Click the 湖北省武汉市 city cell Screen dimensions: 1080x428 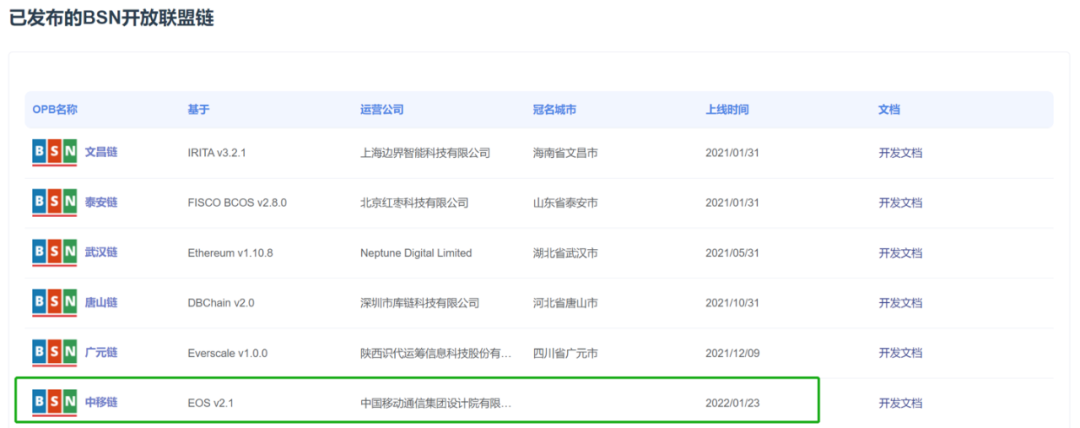coord(565,253)
